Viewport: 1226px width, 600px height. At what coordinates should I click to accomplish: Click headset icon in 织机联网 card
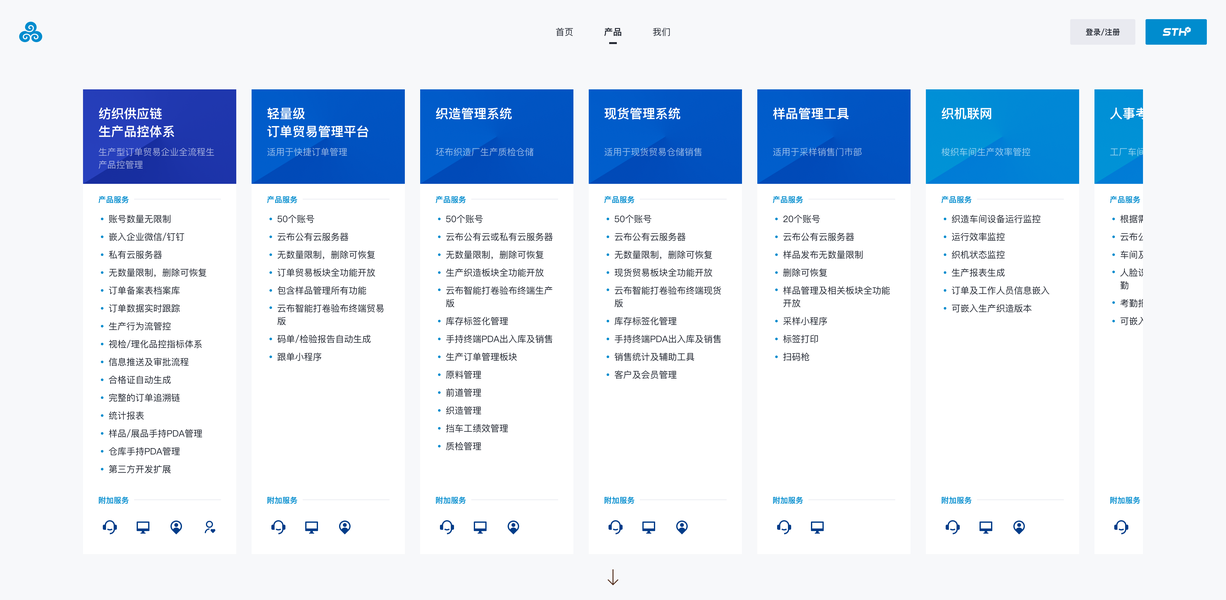(x=952, y=527)
